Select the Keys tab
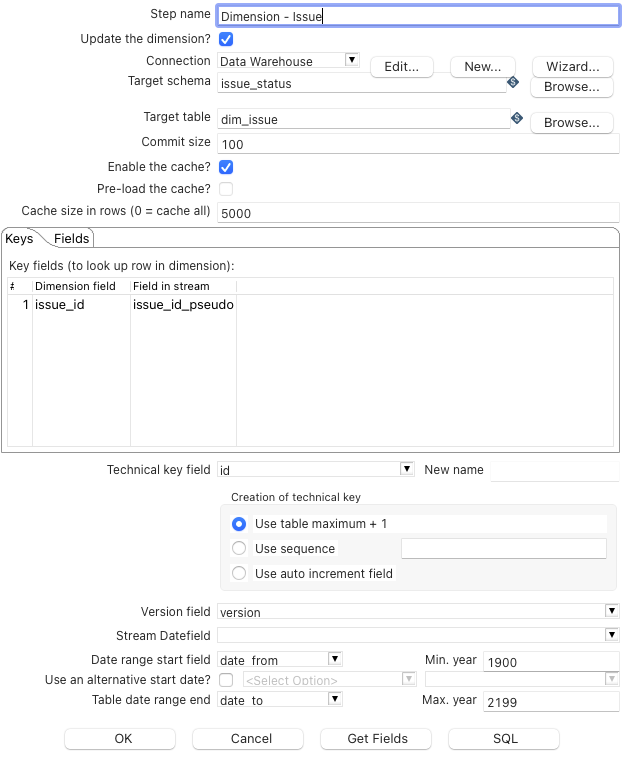623x757 pixels. 19,238
